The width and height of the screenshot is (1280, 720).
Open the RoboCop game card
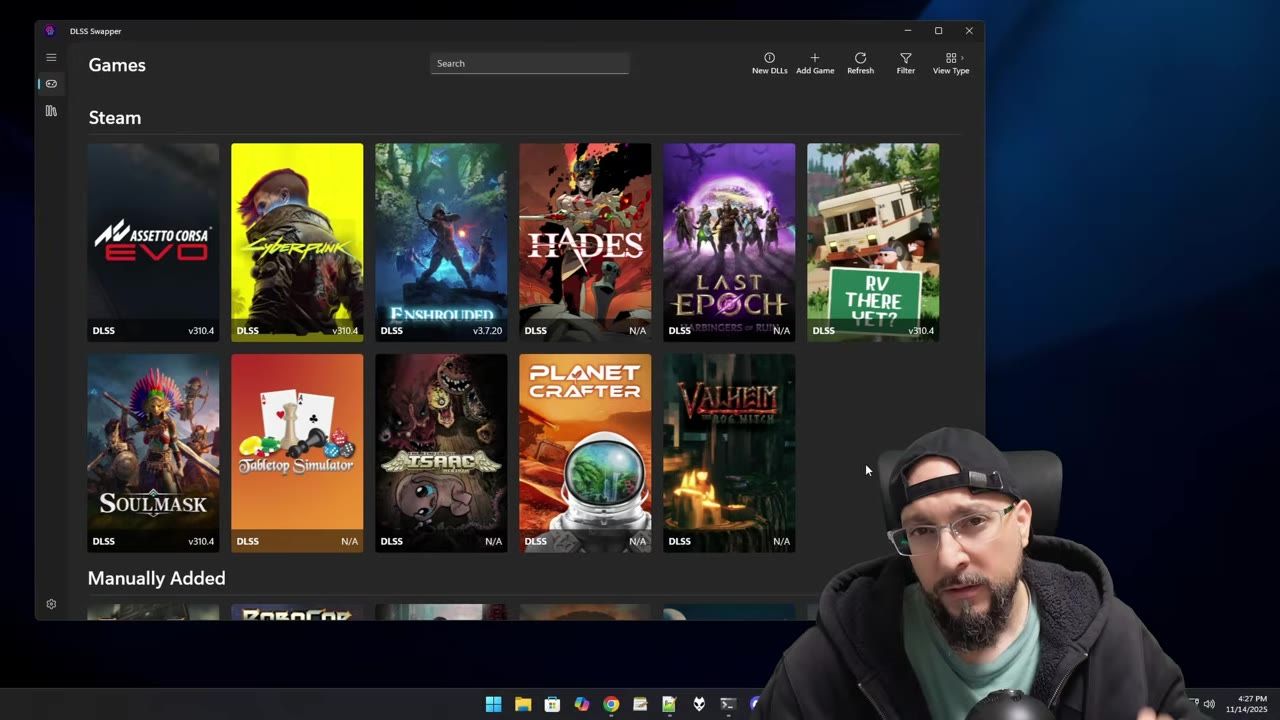[297, 612]
